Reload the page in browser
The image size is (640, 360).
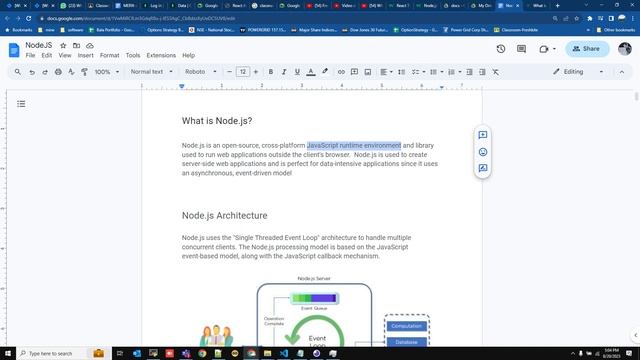29,18
